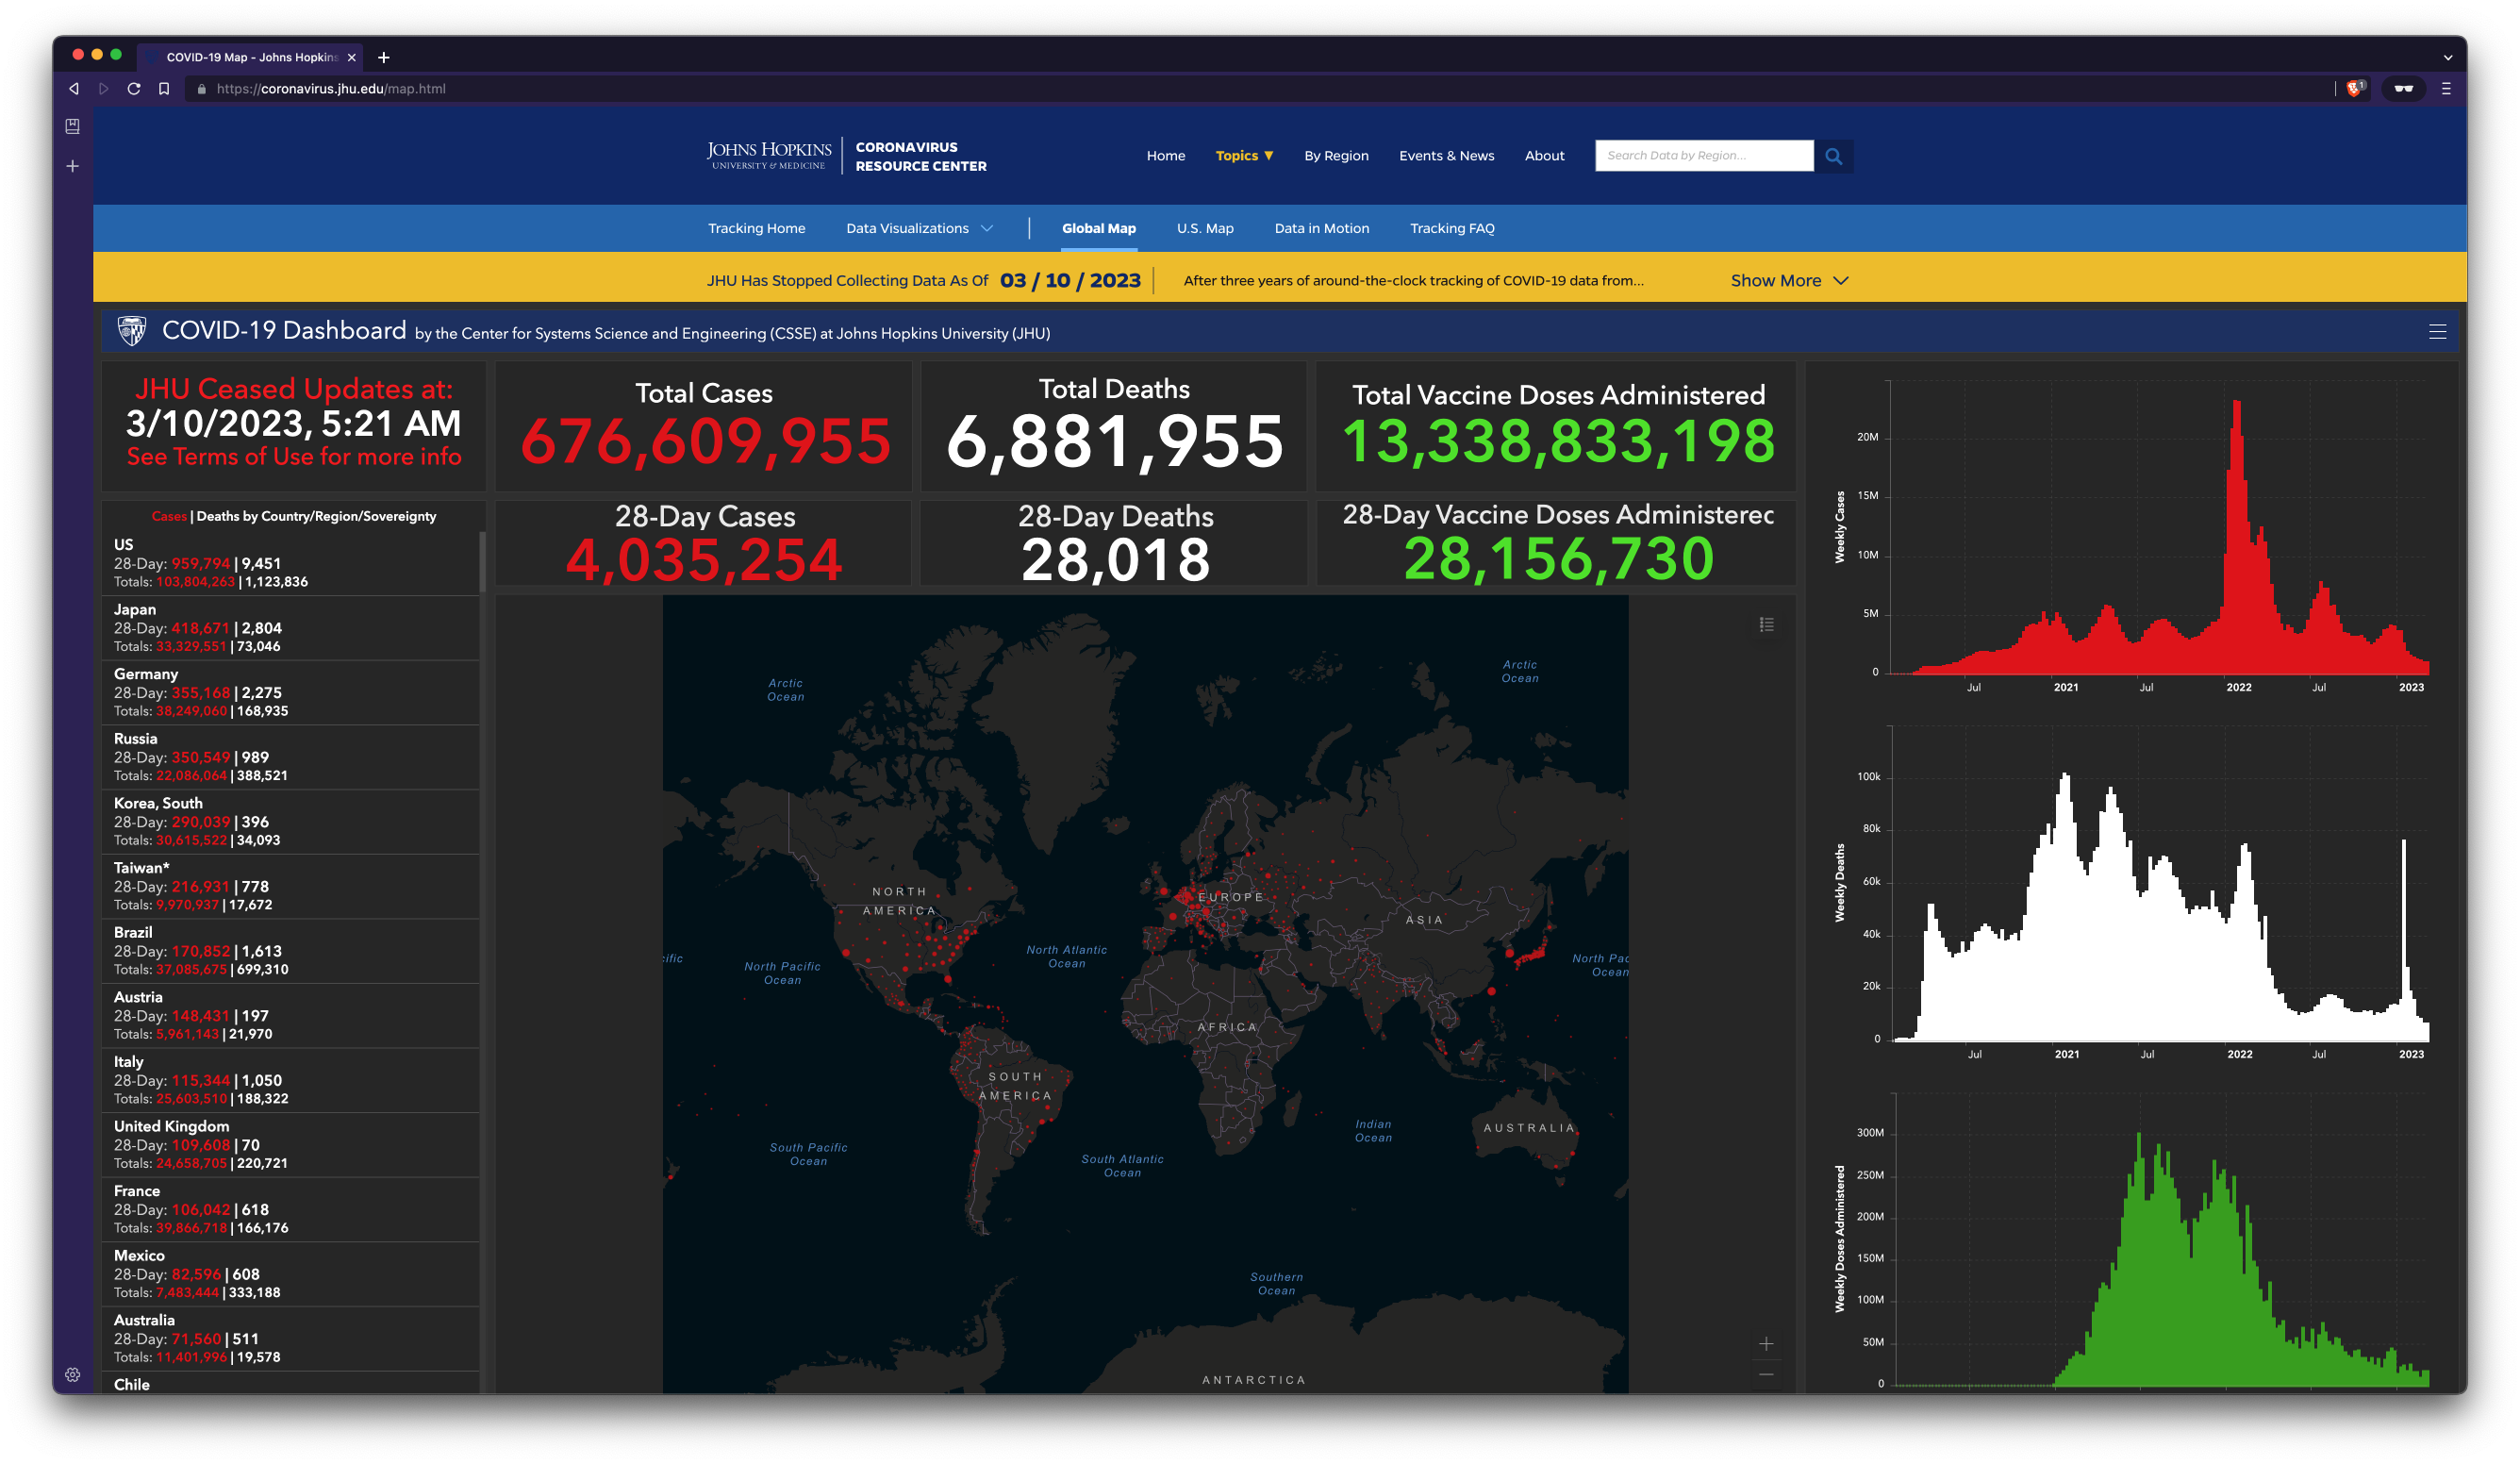Open the map legend list icon
Viewport: 2520px width, 1464px height.
[x=1766, y=624]
